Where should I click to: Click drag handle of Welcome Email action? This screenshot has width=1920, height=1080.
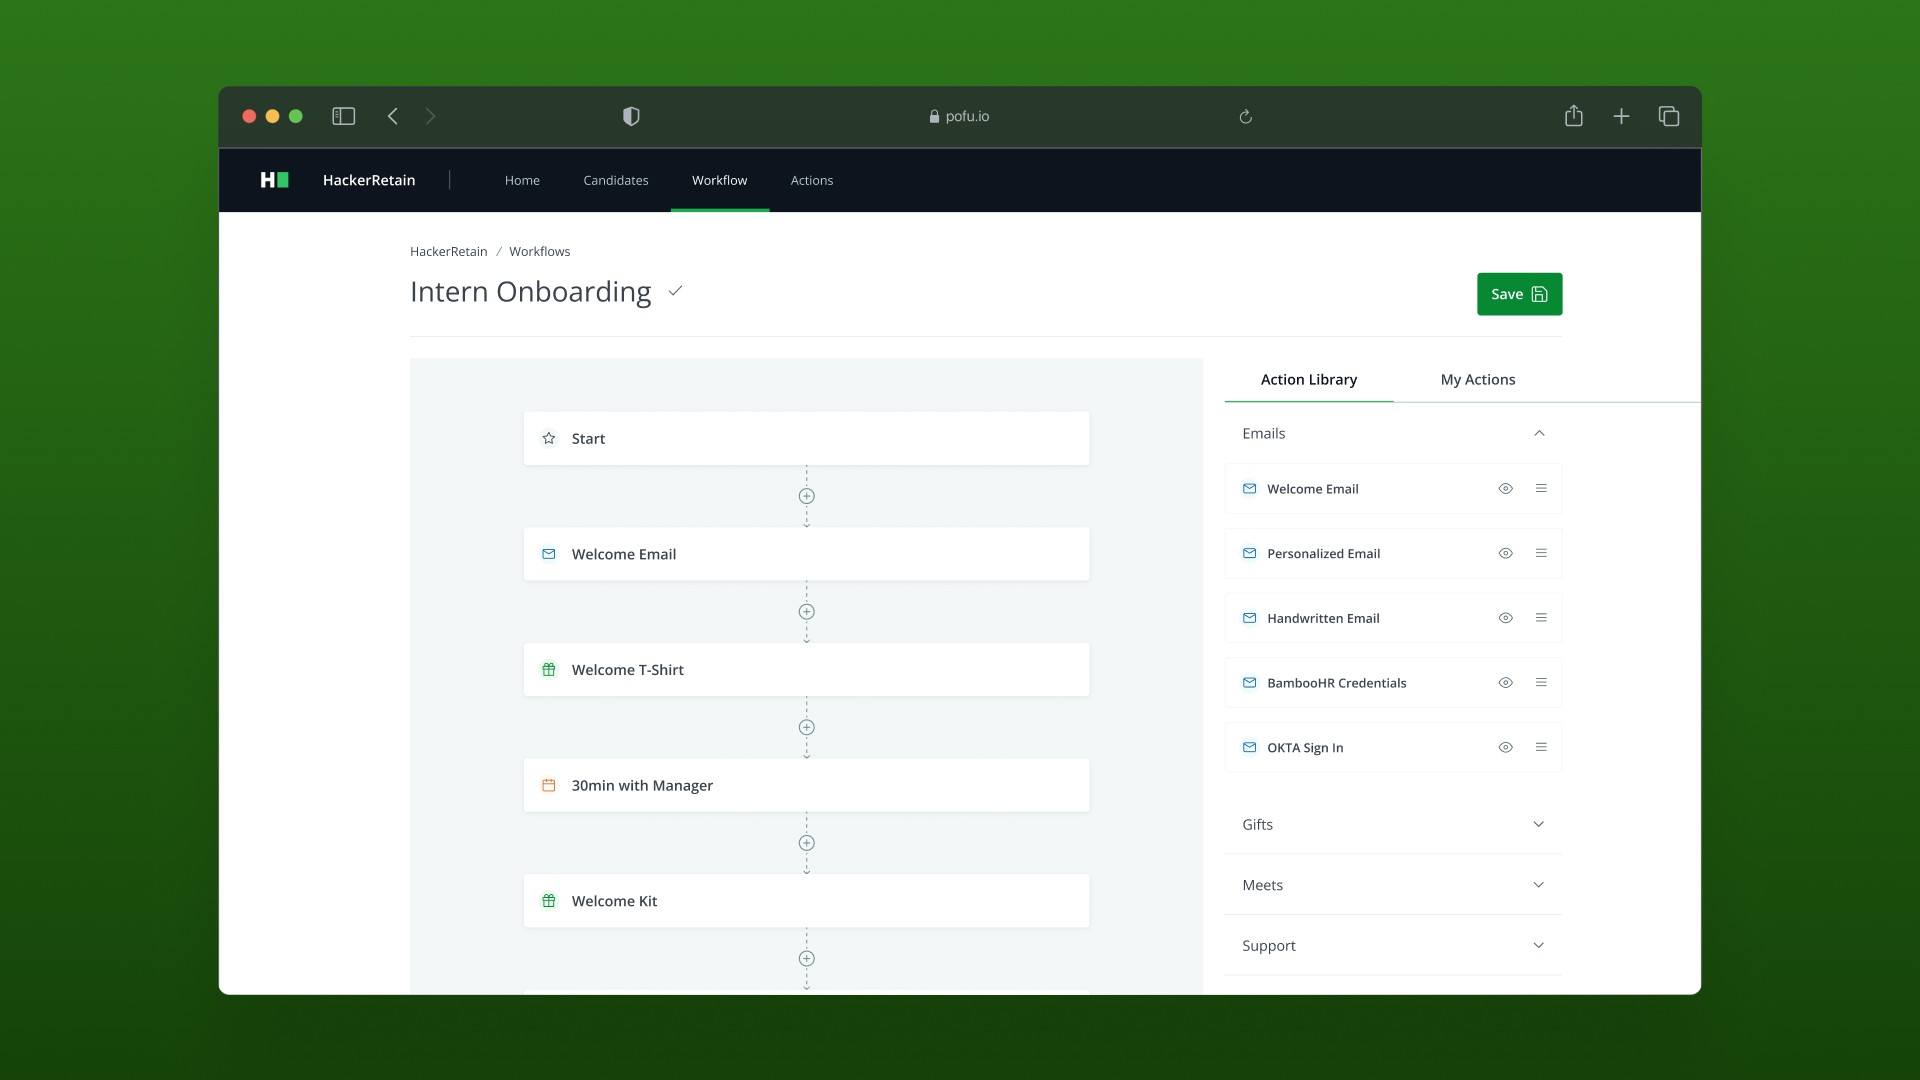click(1541, 488)
